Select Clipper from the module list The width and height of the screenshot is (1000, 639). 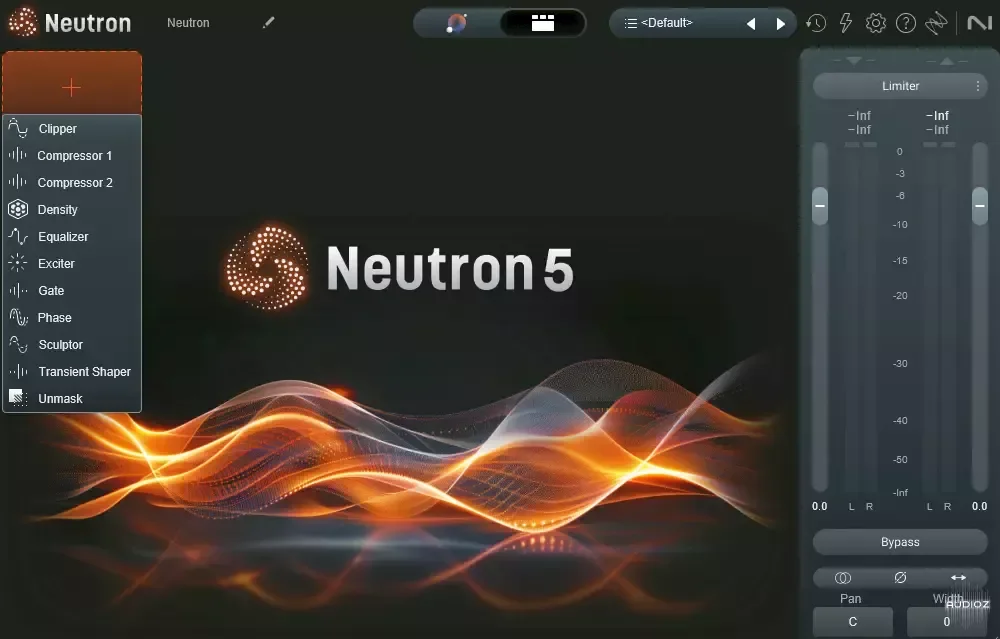(71, 129)
